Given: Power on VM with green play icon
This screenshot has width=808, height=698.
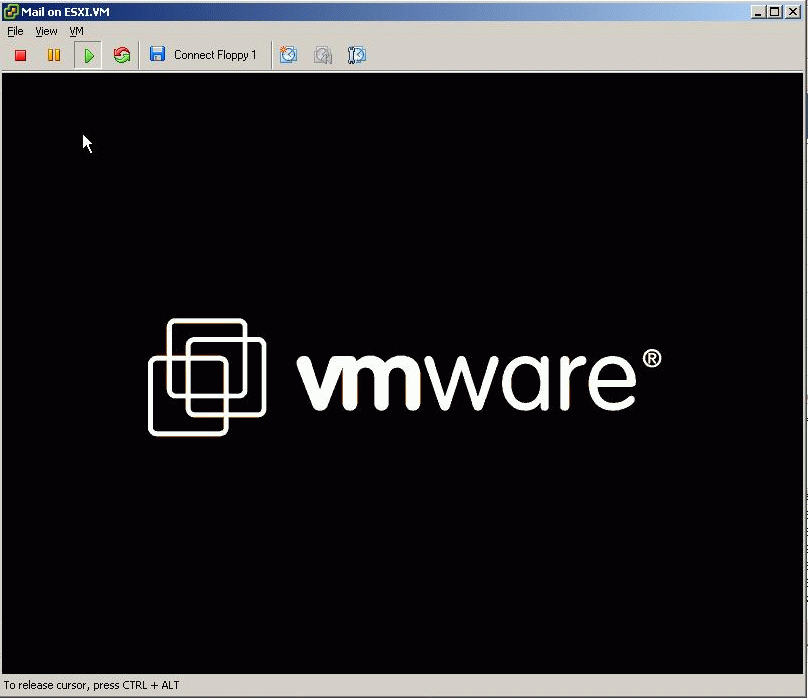Looking at the screenshot, I should [89, 55].
